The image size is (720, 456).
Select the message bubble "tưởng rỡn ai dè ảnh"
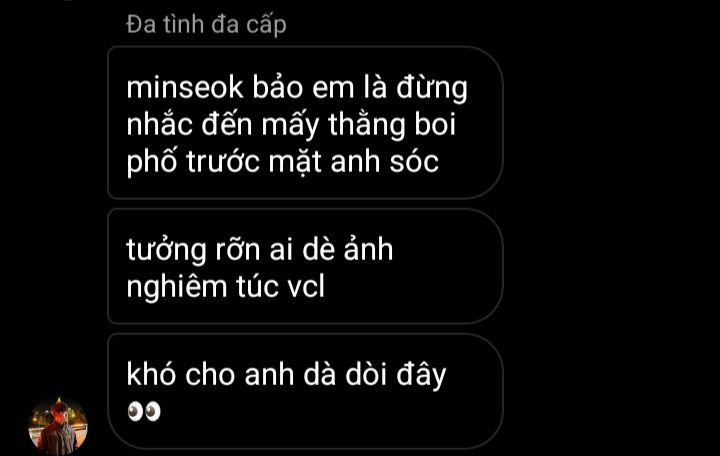pos(305,266)
